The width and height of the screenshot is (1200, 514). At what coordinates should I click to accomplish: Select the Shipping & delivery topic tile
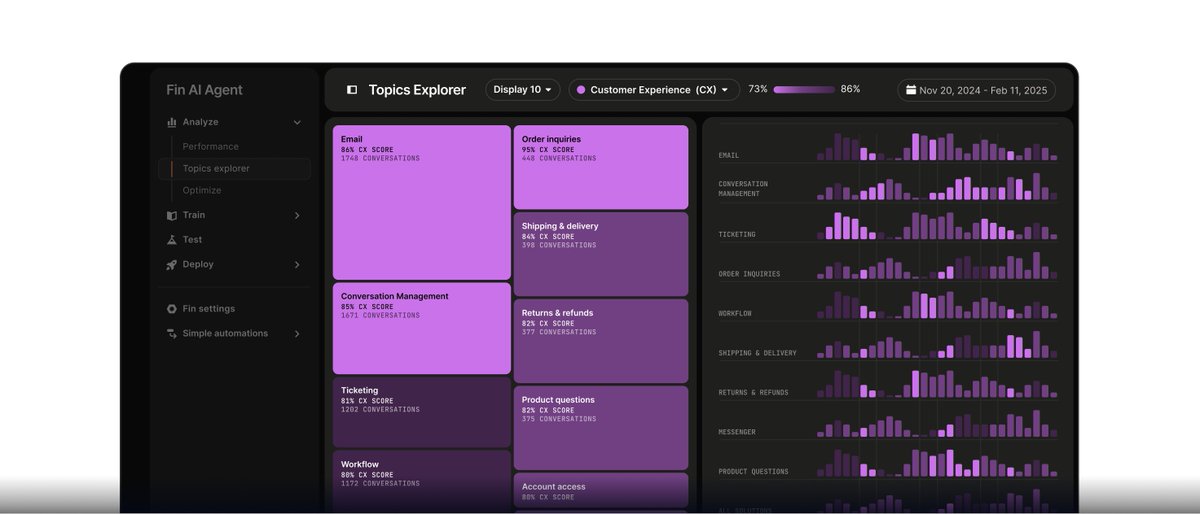pyautogui.click(x=601, y=254)
